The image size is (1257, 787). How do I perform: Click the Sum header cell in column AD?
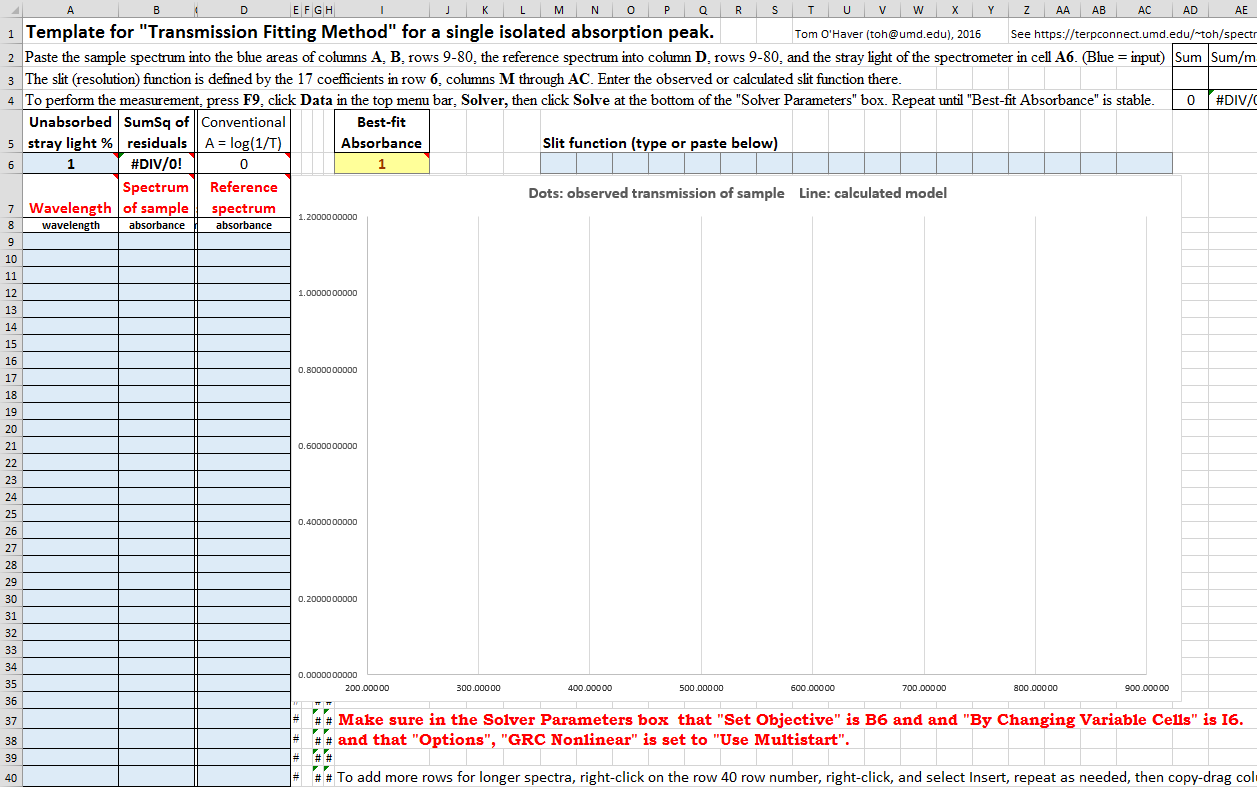[1188, 57]
